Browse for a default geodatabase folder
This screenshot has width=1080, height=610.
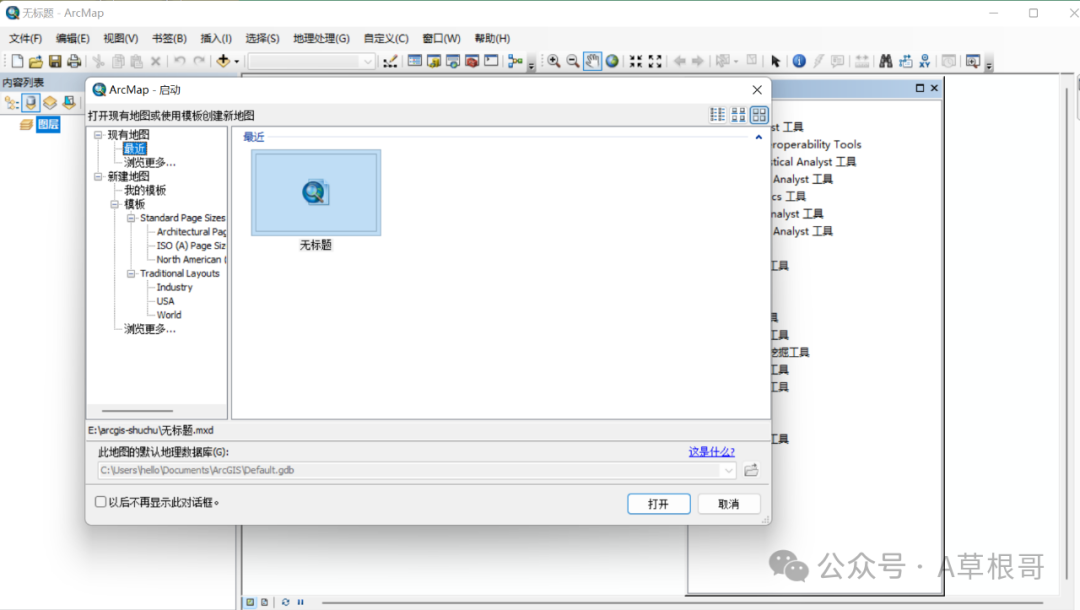click(x=751, y=470)
